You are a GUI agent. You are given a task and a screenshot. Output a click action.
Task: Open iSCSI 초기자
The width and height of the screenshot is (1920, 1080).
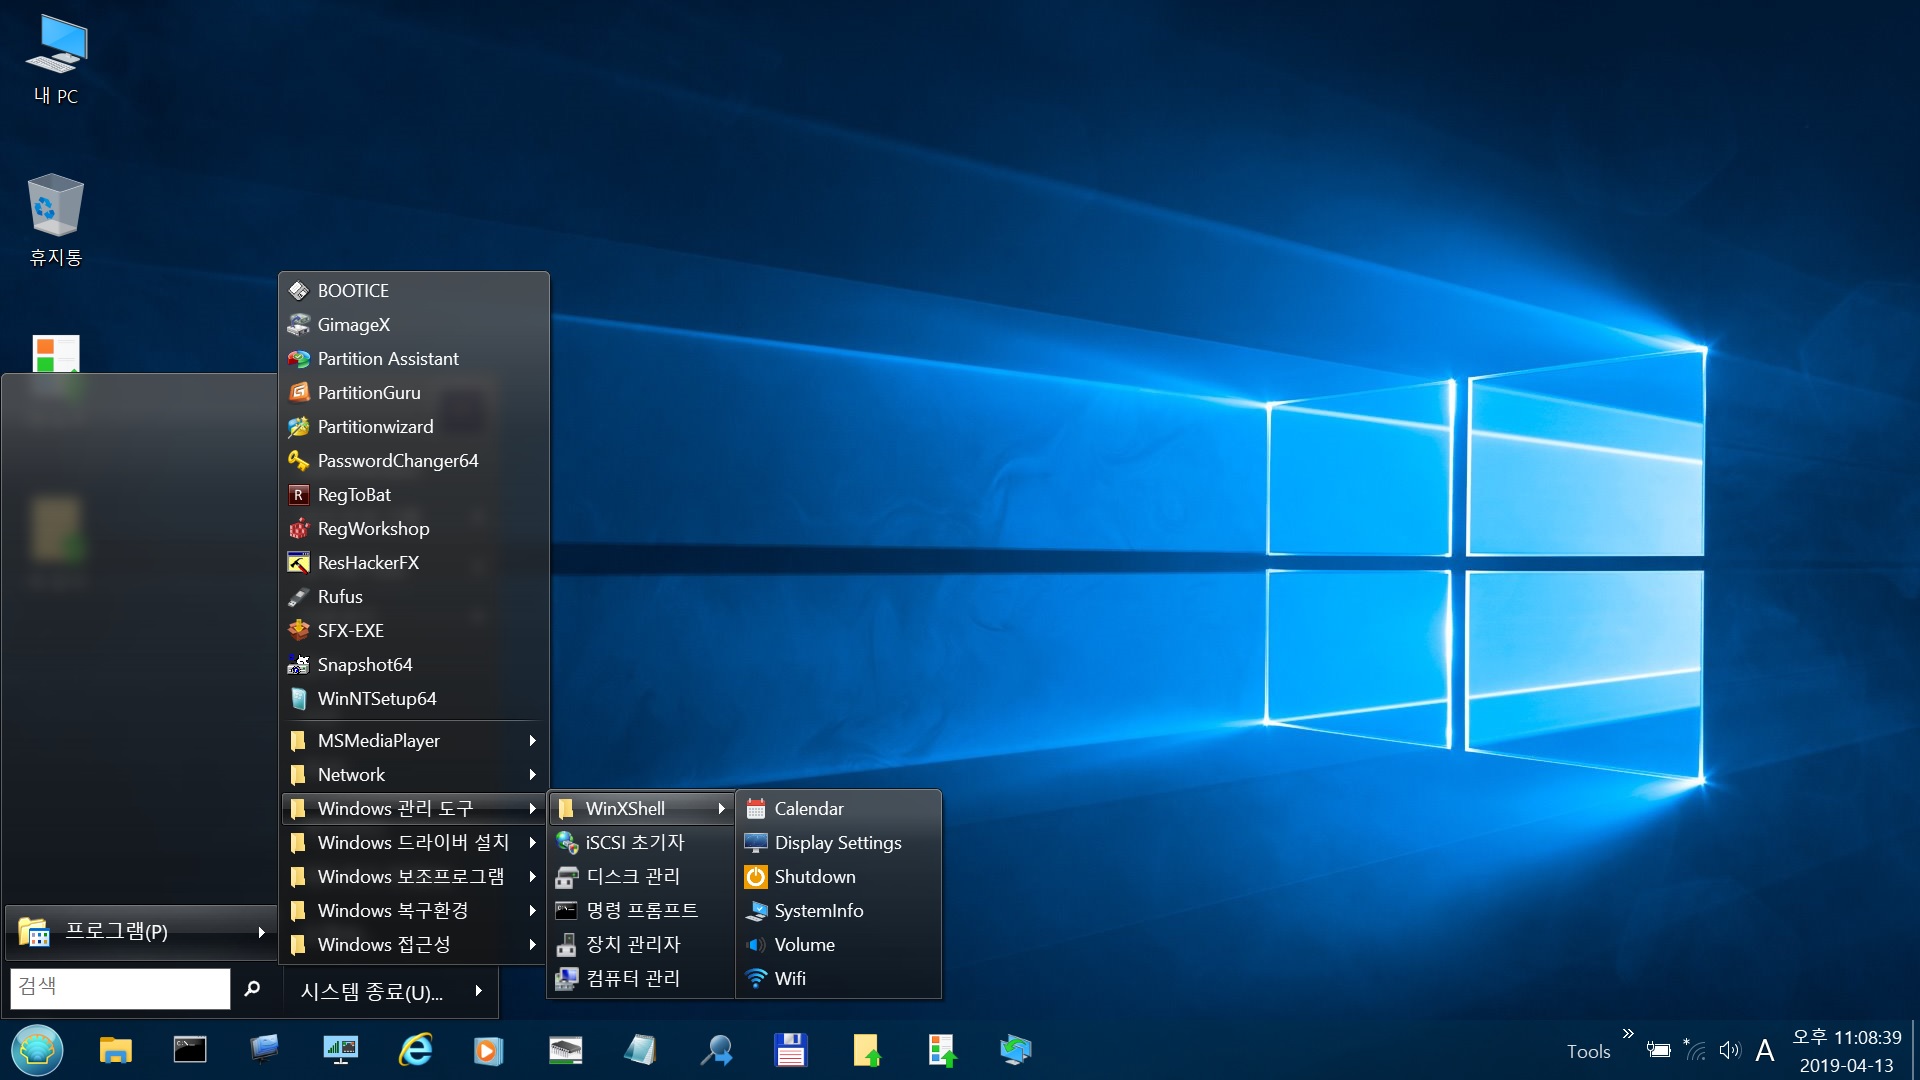click(641, 842)
